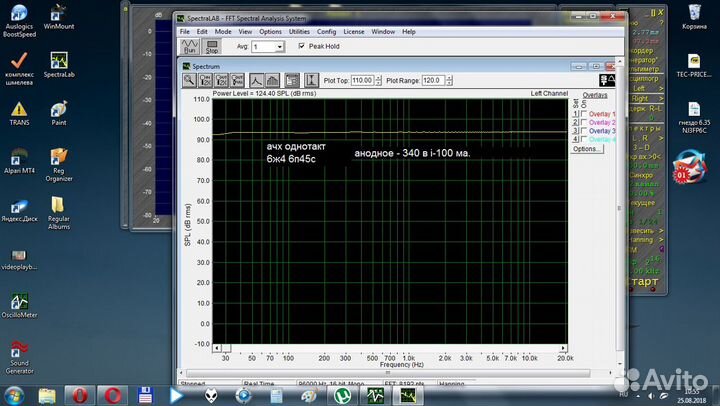Open the Mode menu
The image size is (720, 406).
[222, 31]
